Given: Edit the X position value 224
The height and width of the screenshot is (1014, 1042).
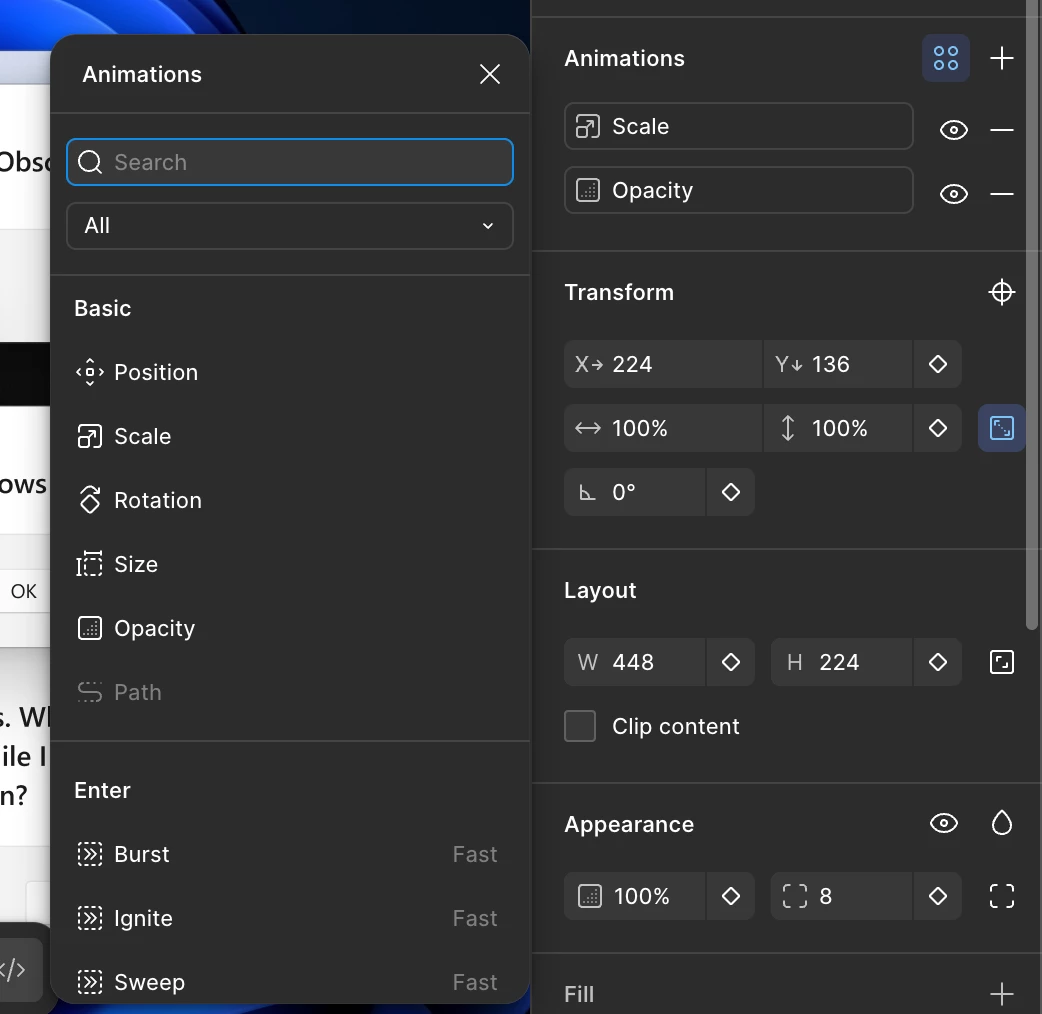Looking at the screenshot, I should pyautogui.click(x=663, y=364).
